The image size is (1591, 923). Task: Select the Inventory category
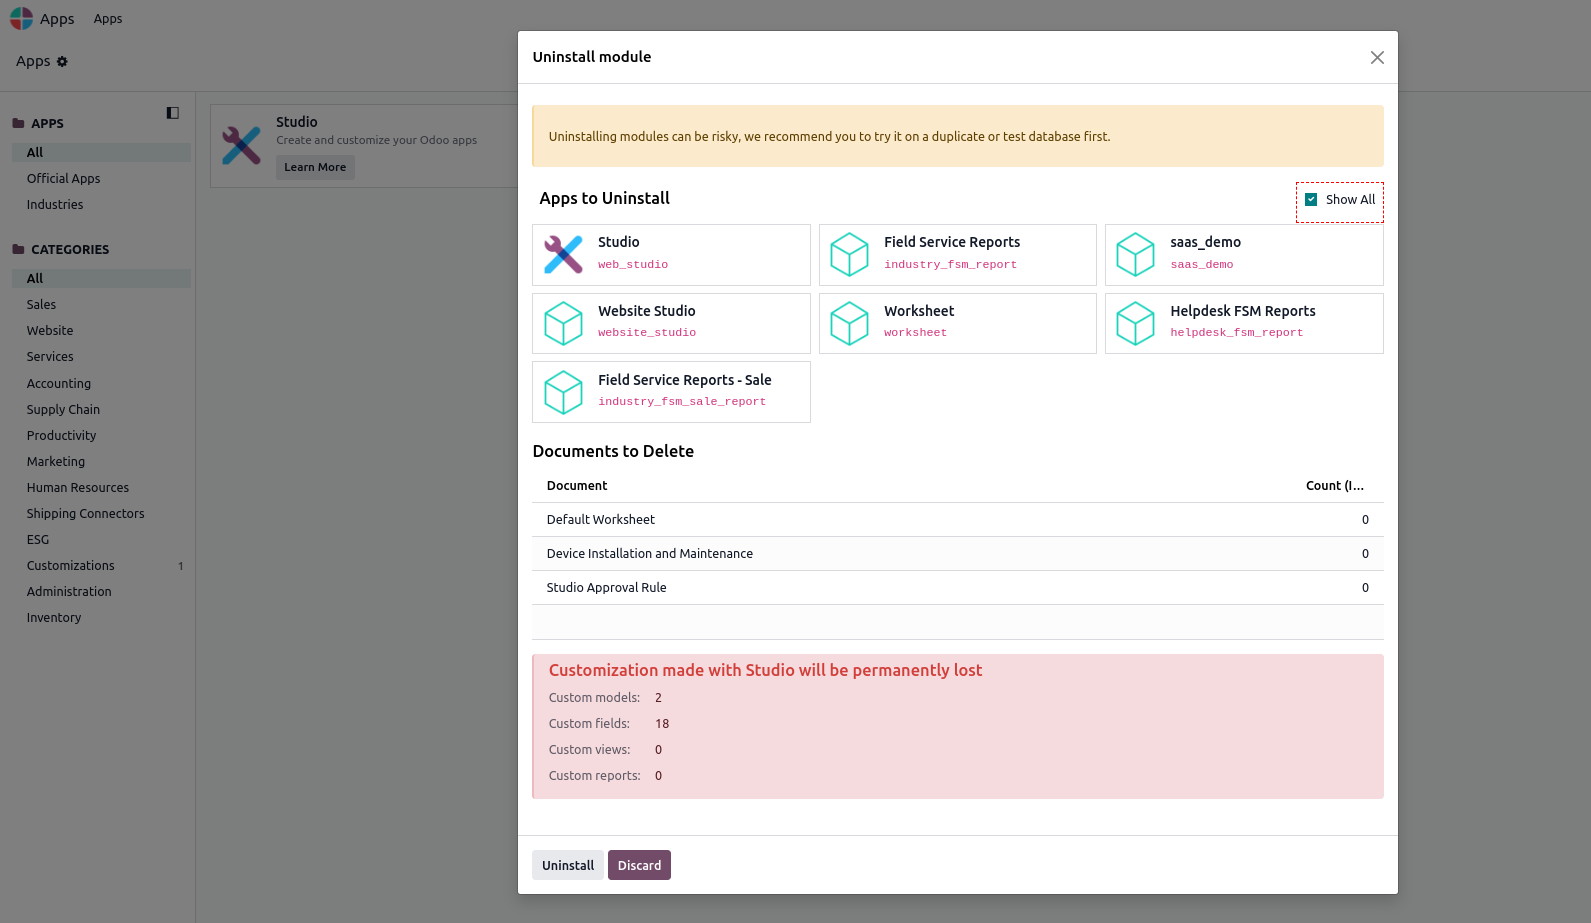pyautogui.click(x=101, y=617)
